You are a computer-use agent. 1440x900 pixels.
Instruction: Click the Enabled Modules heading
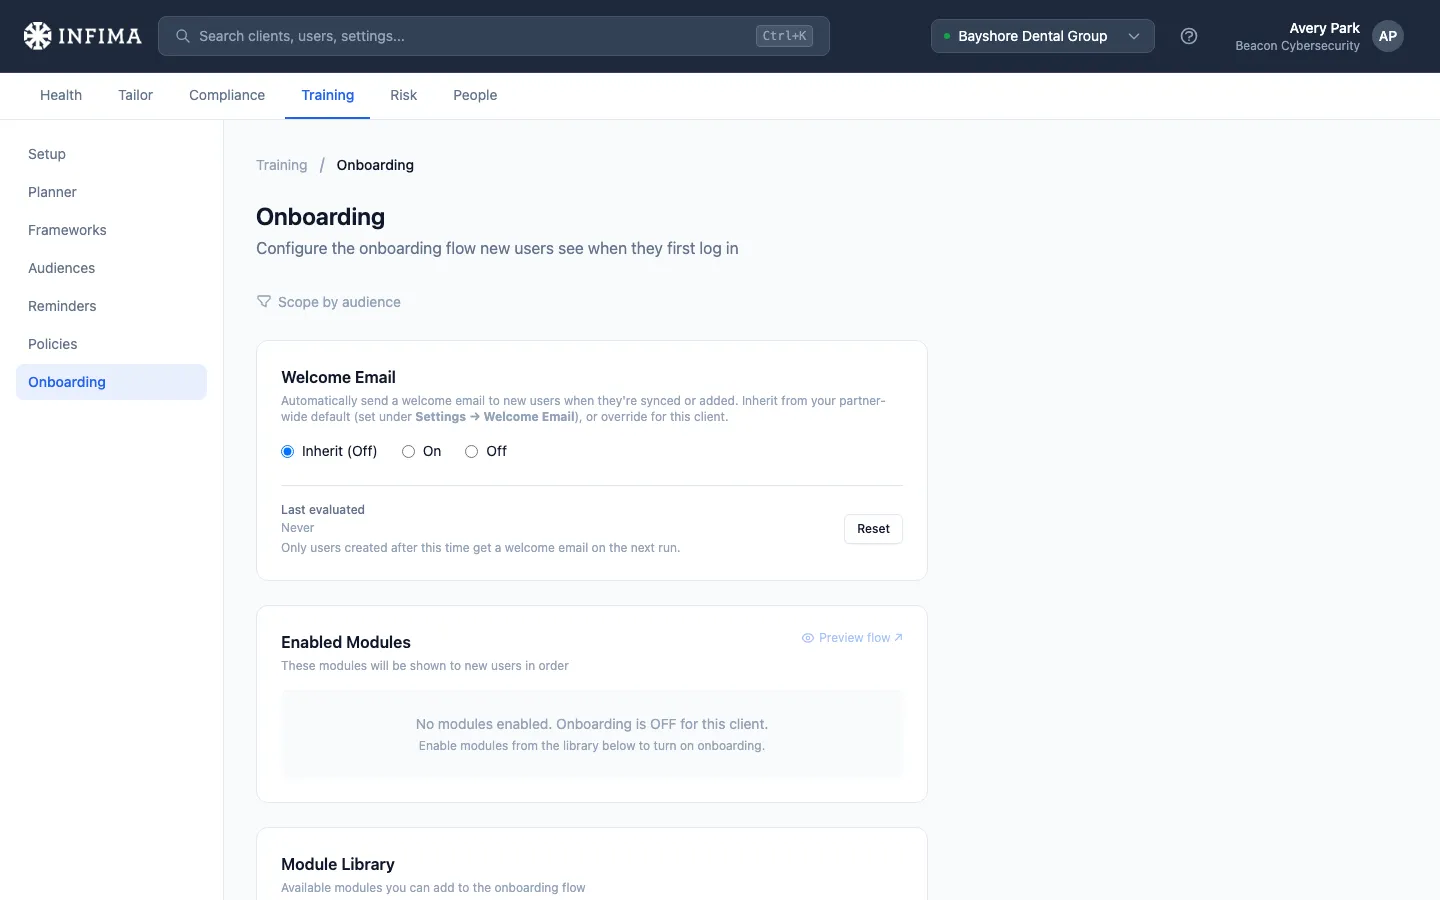point(346,642)
